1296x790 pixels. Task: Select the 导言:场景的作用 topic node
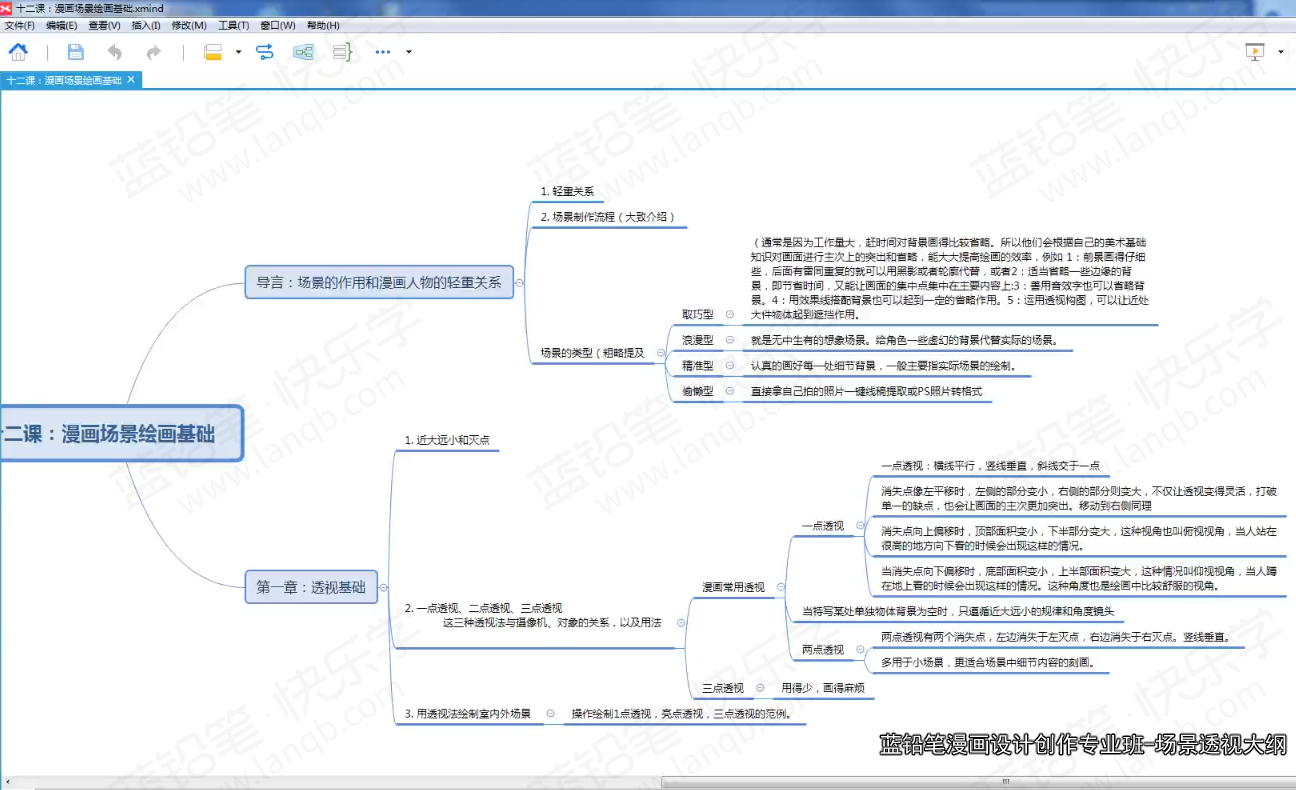(378, 282)
